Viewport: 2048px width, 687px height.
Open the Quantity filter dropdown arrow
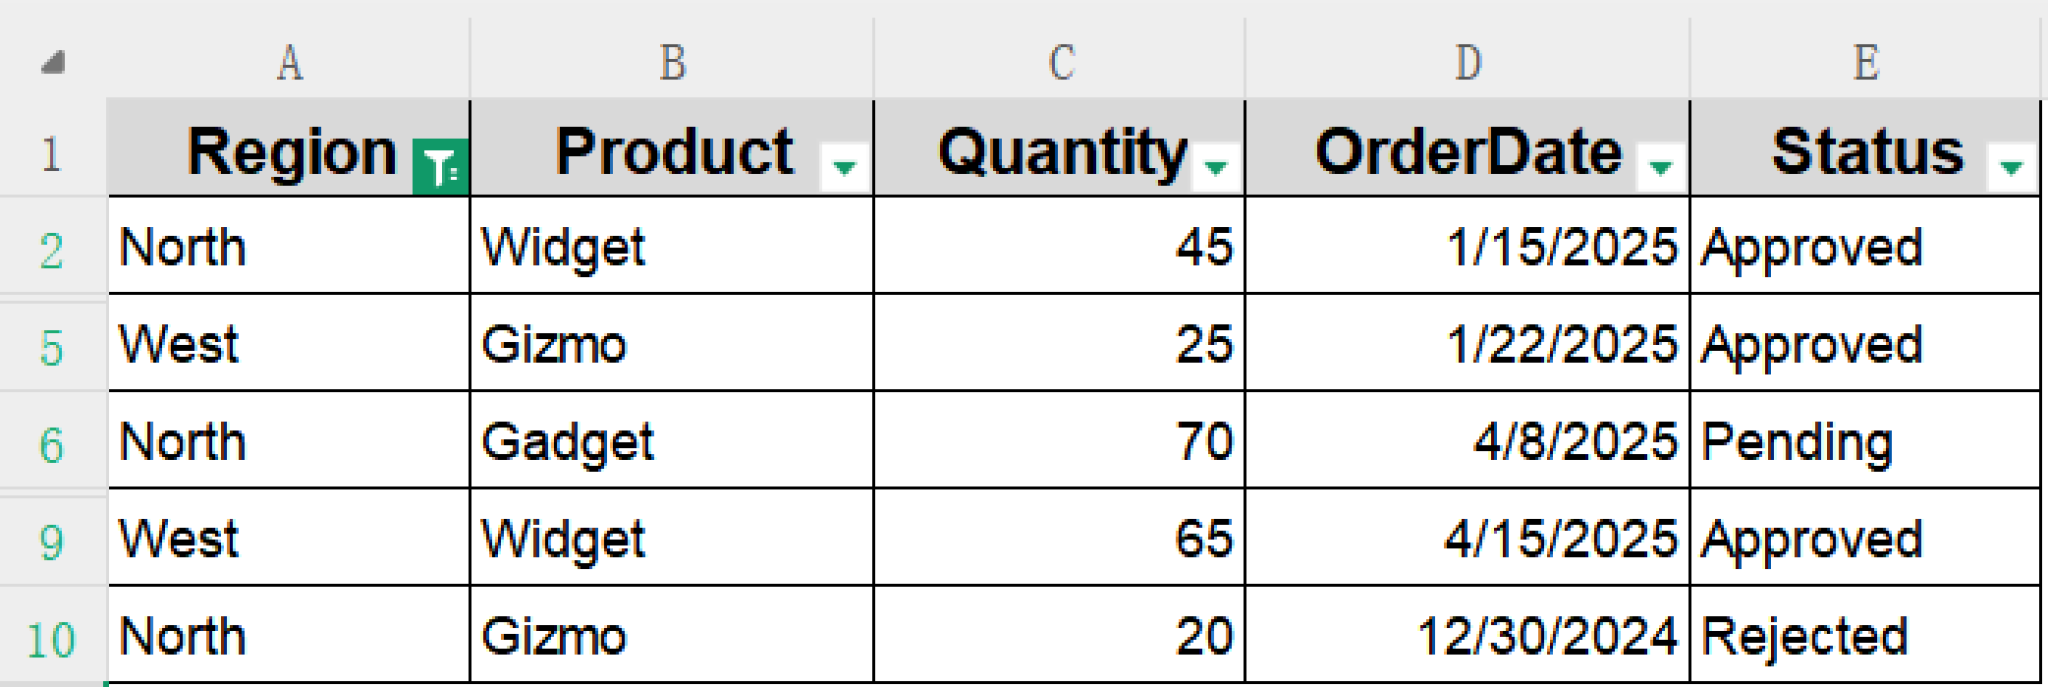pos(1215,168)
